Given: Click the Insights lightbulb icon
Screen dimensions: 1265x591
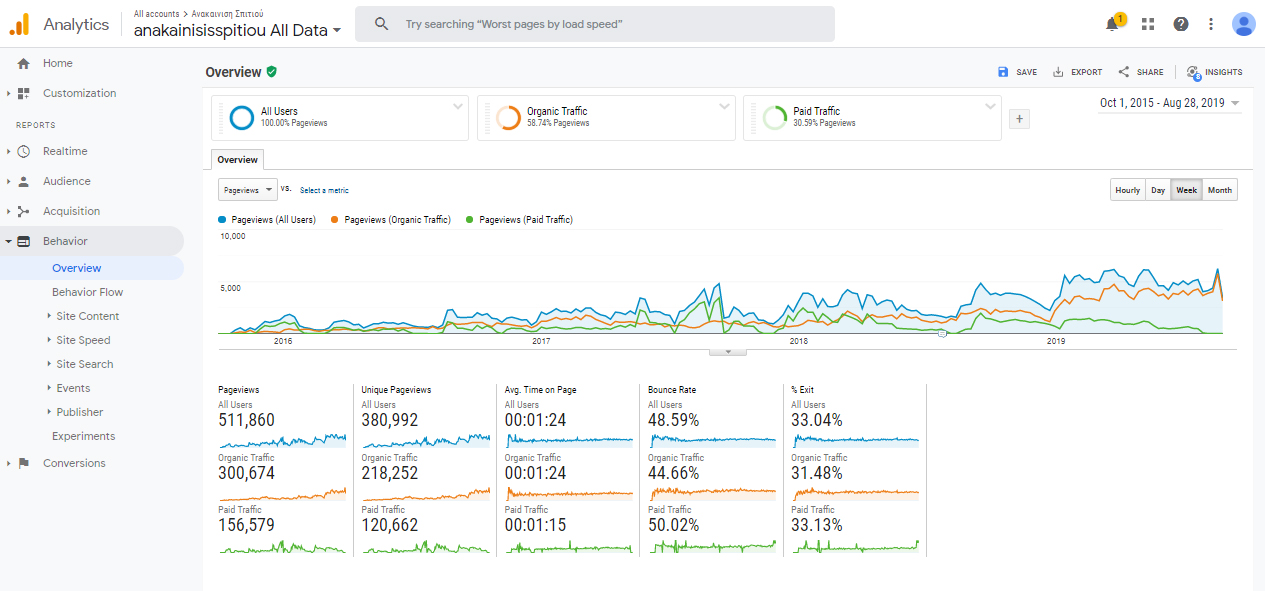Looking at the screenshot, I should point(1192,72).
